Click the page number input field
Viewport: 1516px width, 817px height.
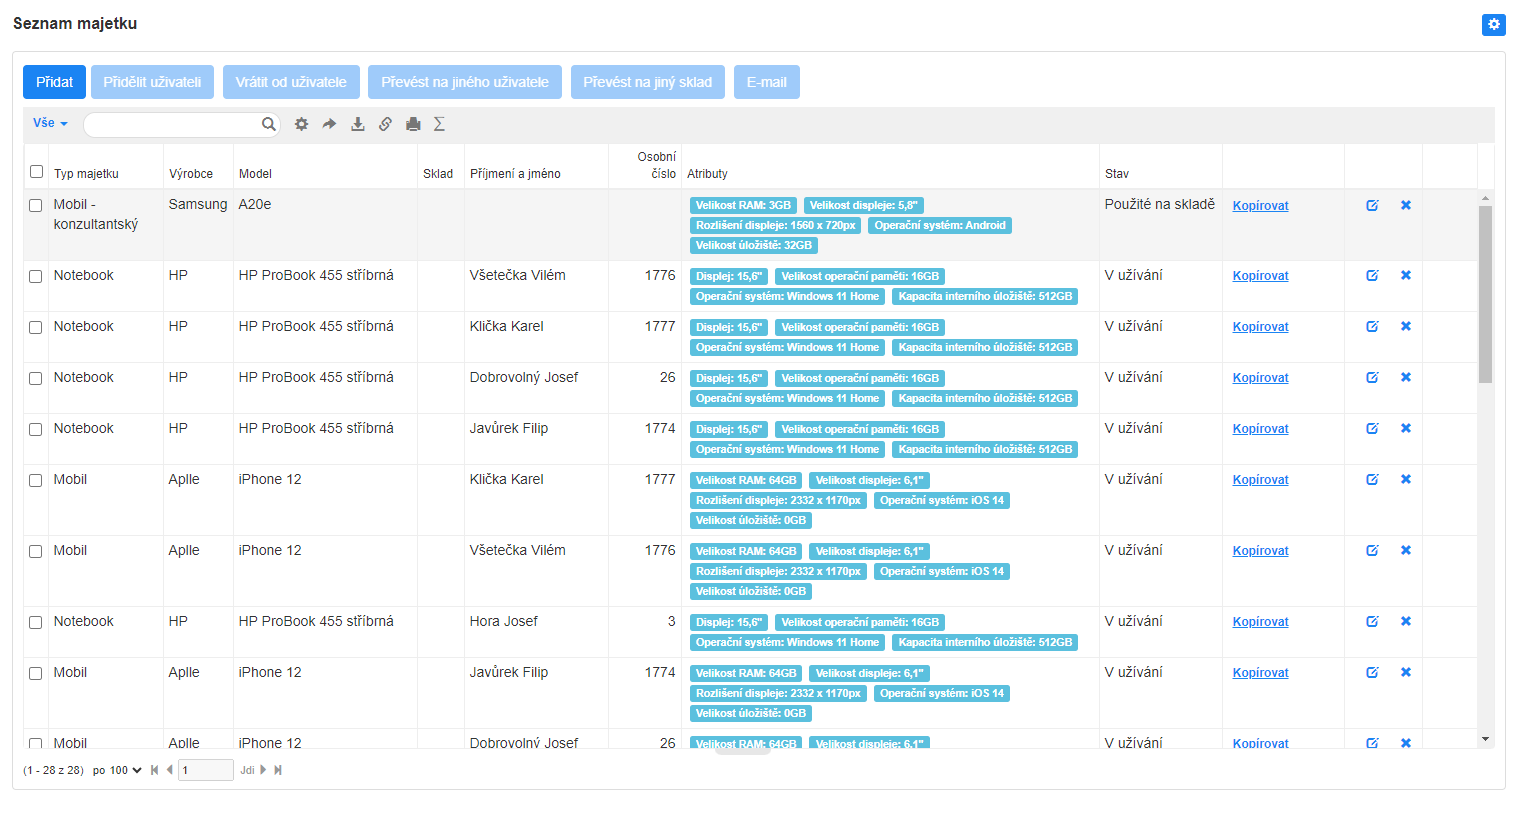click(x=205, y=770)
